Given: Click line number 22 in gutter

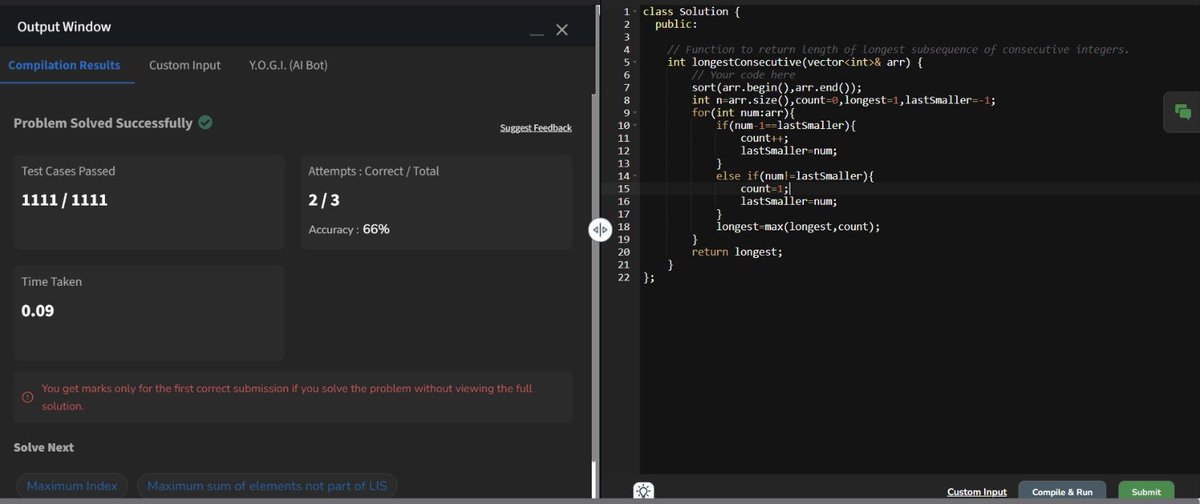Looking at the screenshot, I should coord(625,278).
